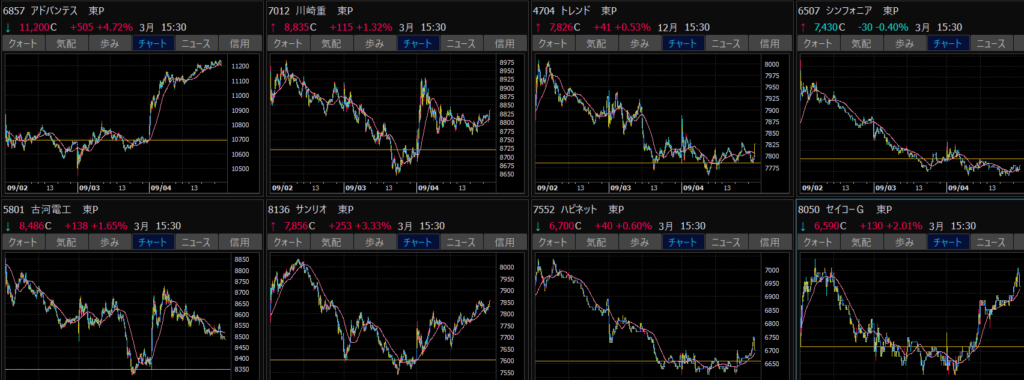Open 歩み tab in 6507 シンフォニア panel

tap(906, 44)
